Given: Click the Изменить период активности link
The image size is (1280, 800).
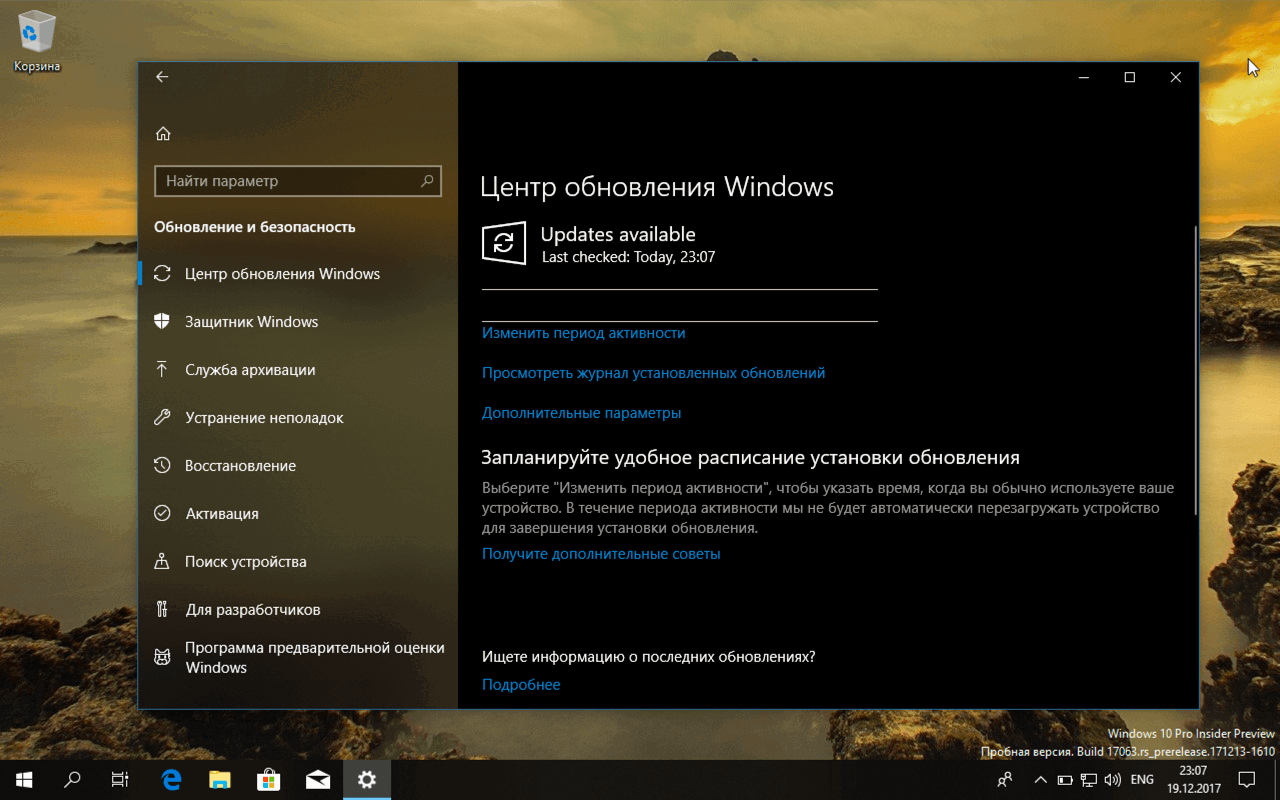Looking at the screenshot, I should point(584,333).
